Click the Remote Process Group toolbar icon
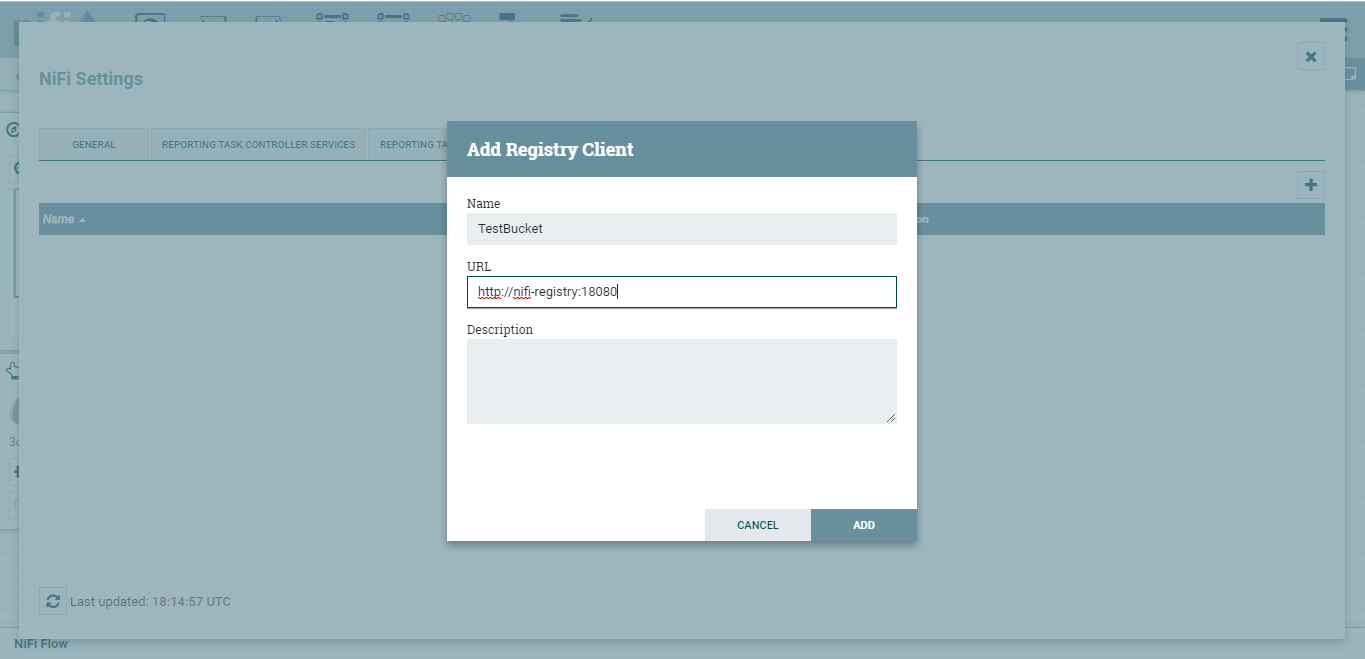This screenshot has width=1365, height=659. coord(393,17)
